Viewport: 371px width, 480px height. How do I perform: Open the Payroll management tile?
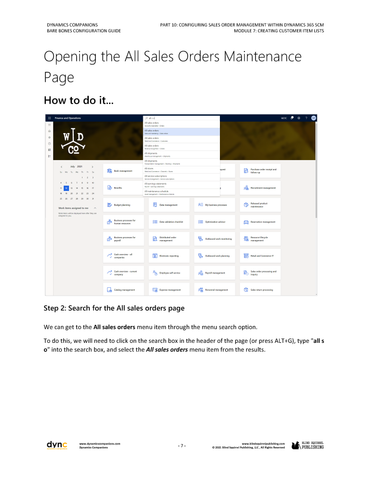(x=215, y=273)
